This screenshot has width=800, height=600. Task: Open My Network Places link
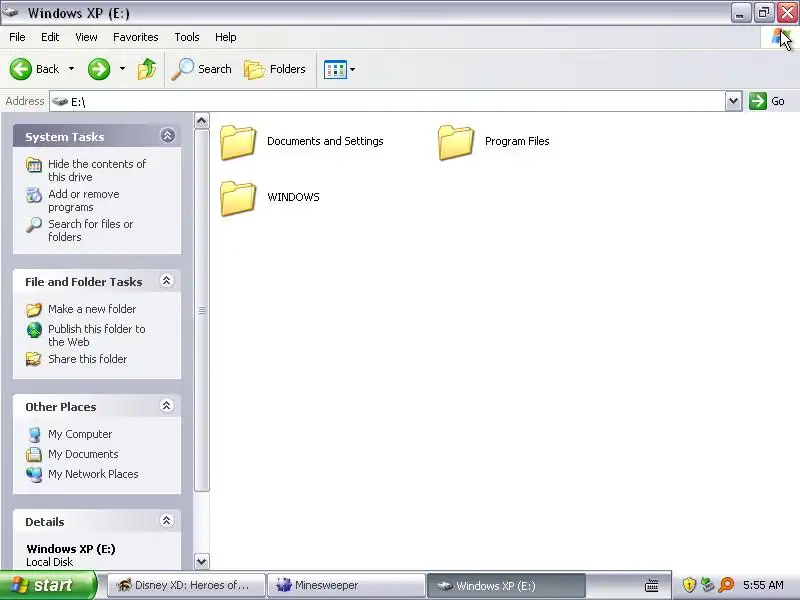point(93,474)
